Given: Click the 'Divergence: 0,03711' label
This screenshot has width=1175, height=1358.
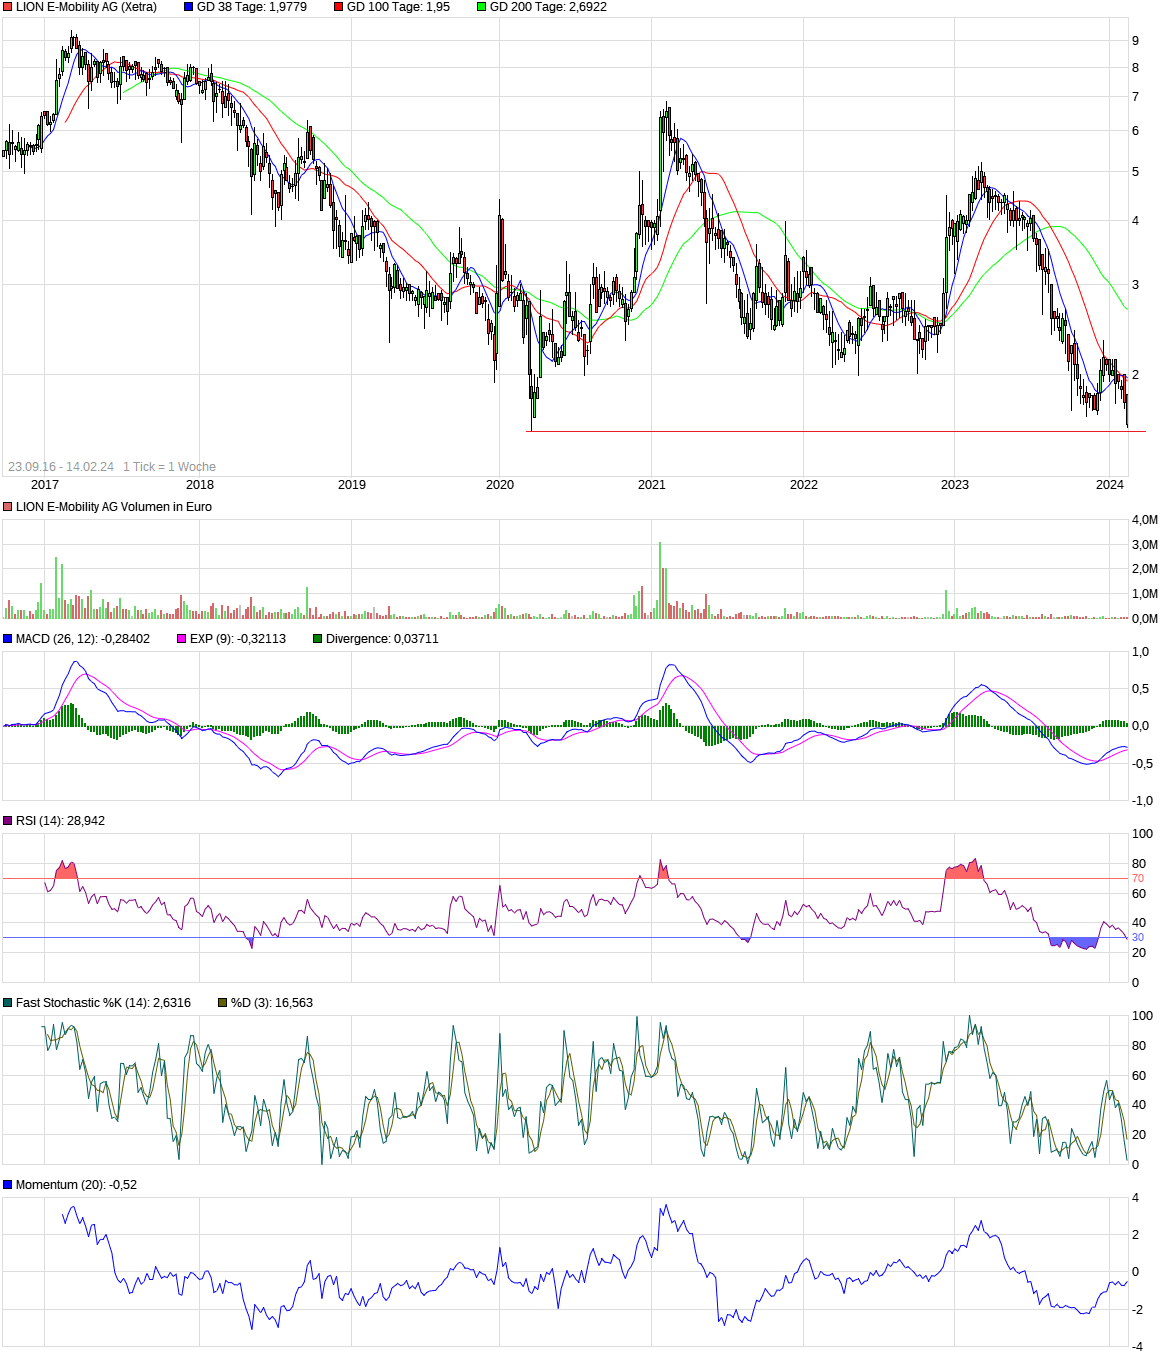Looking at the screenshot, I should point(382,639).
